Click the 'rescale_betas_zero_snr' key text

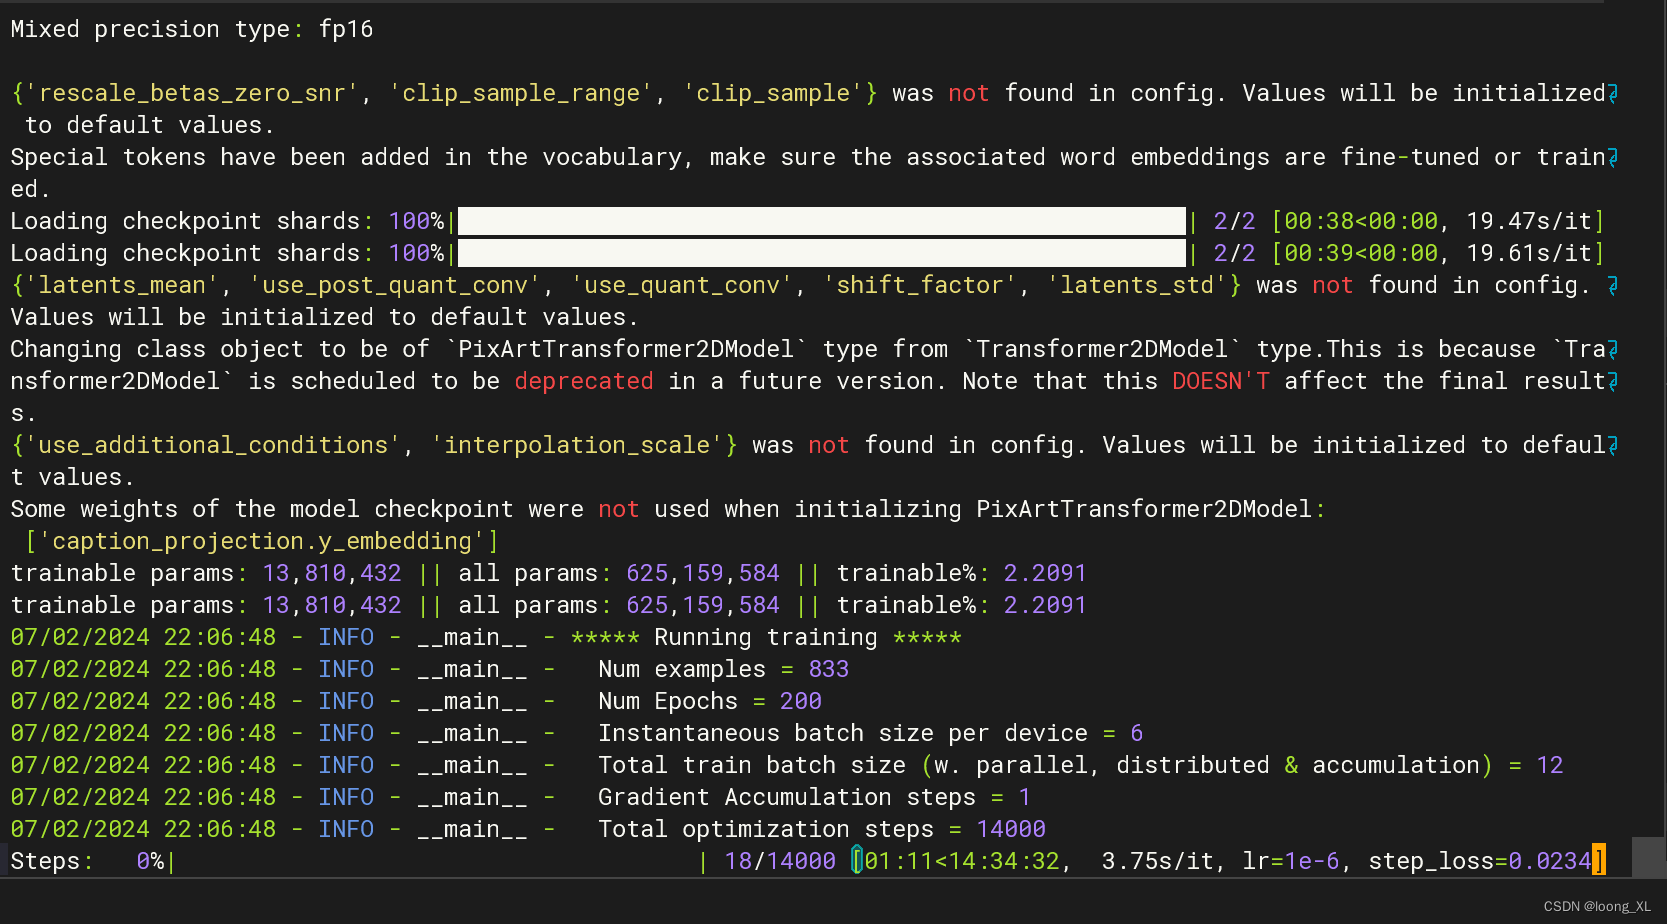pos(192,93)
